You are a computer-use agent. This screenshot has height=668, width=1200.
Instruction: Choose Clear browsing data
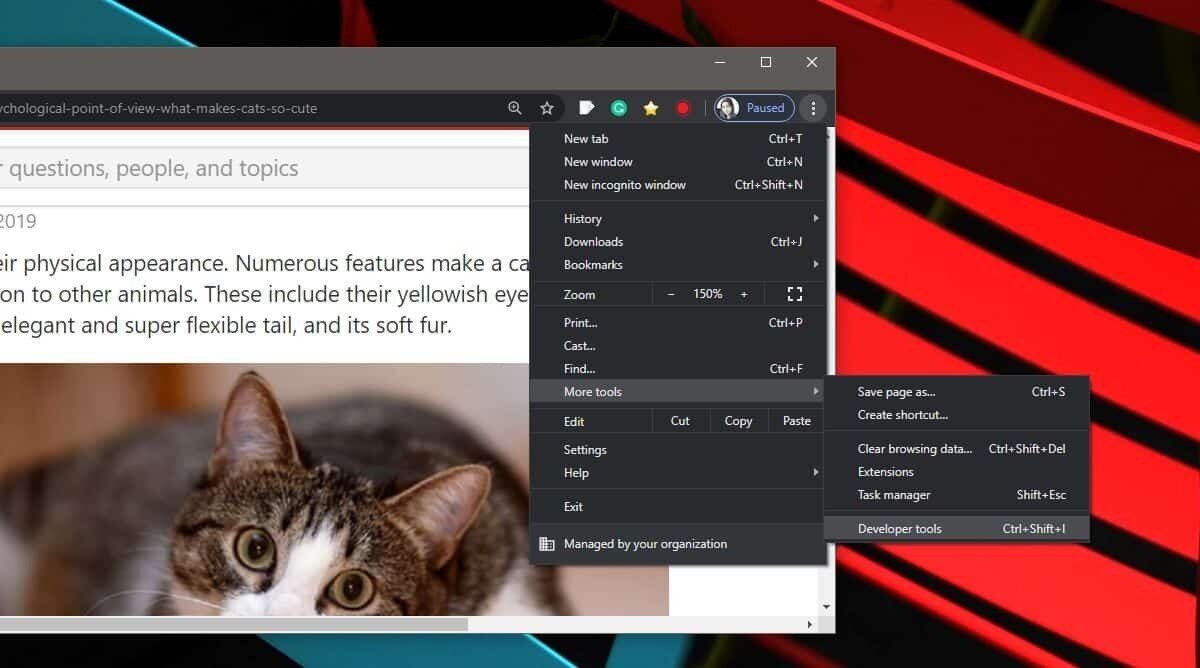pyautogui.click(x=912, y=448)
